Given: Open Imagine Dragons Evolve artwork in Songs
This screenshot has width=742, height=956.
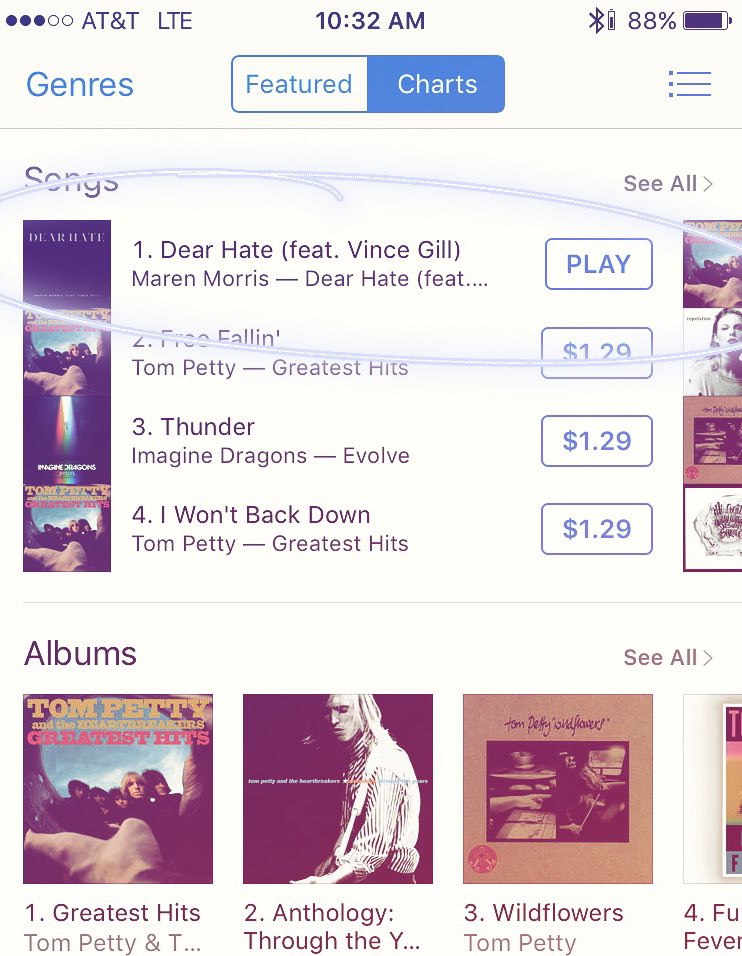Looking at the screenshot, I should 67,440.
